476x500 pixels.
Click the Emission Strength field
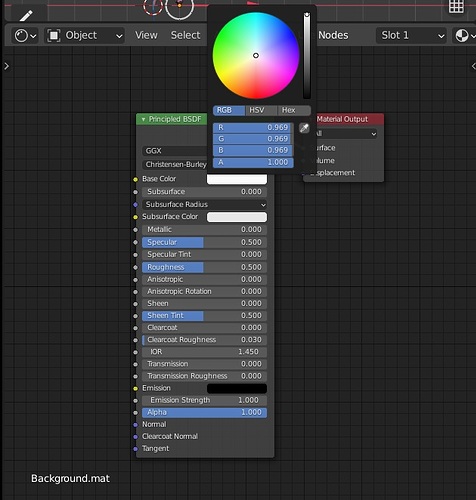click(204, 400)
